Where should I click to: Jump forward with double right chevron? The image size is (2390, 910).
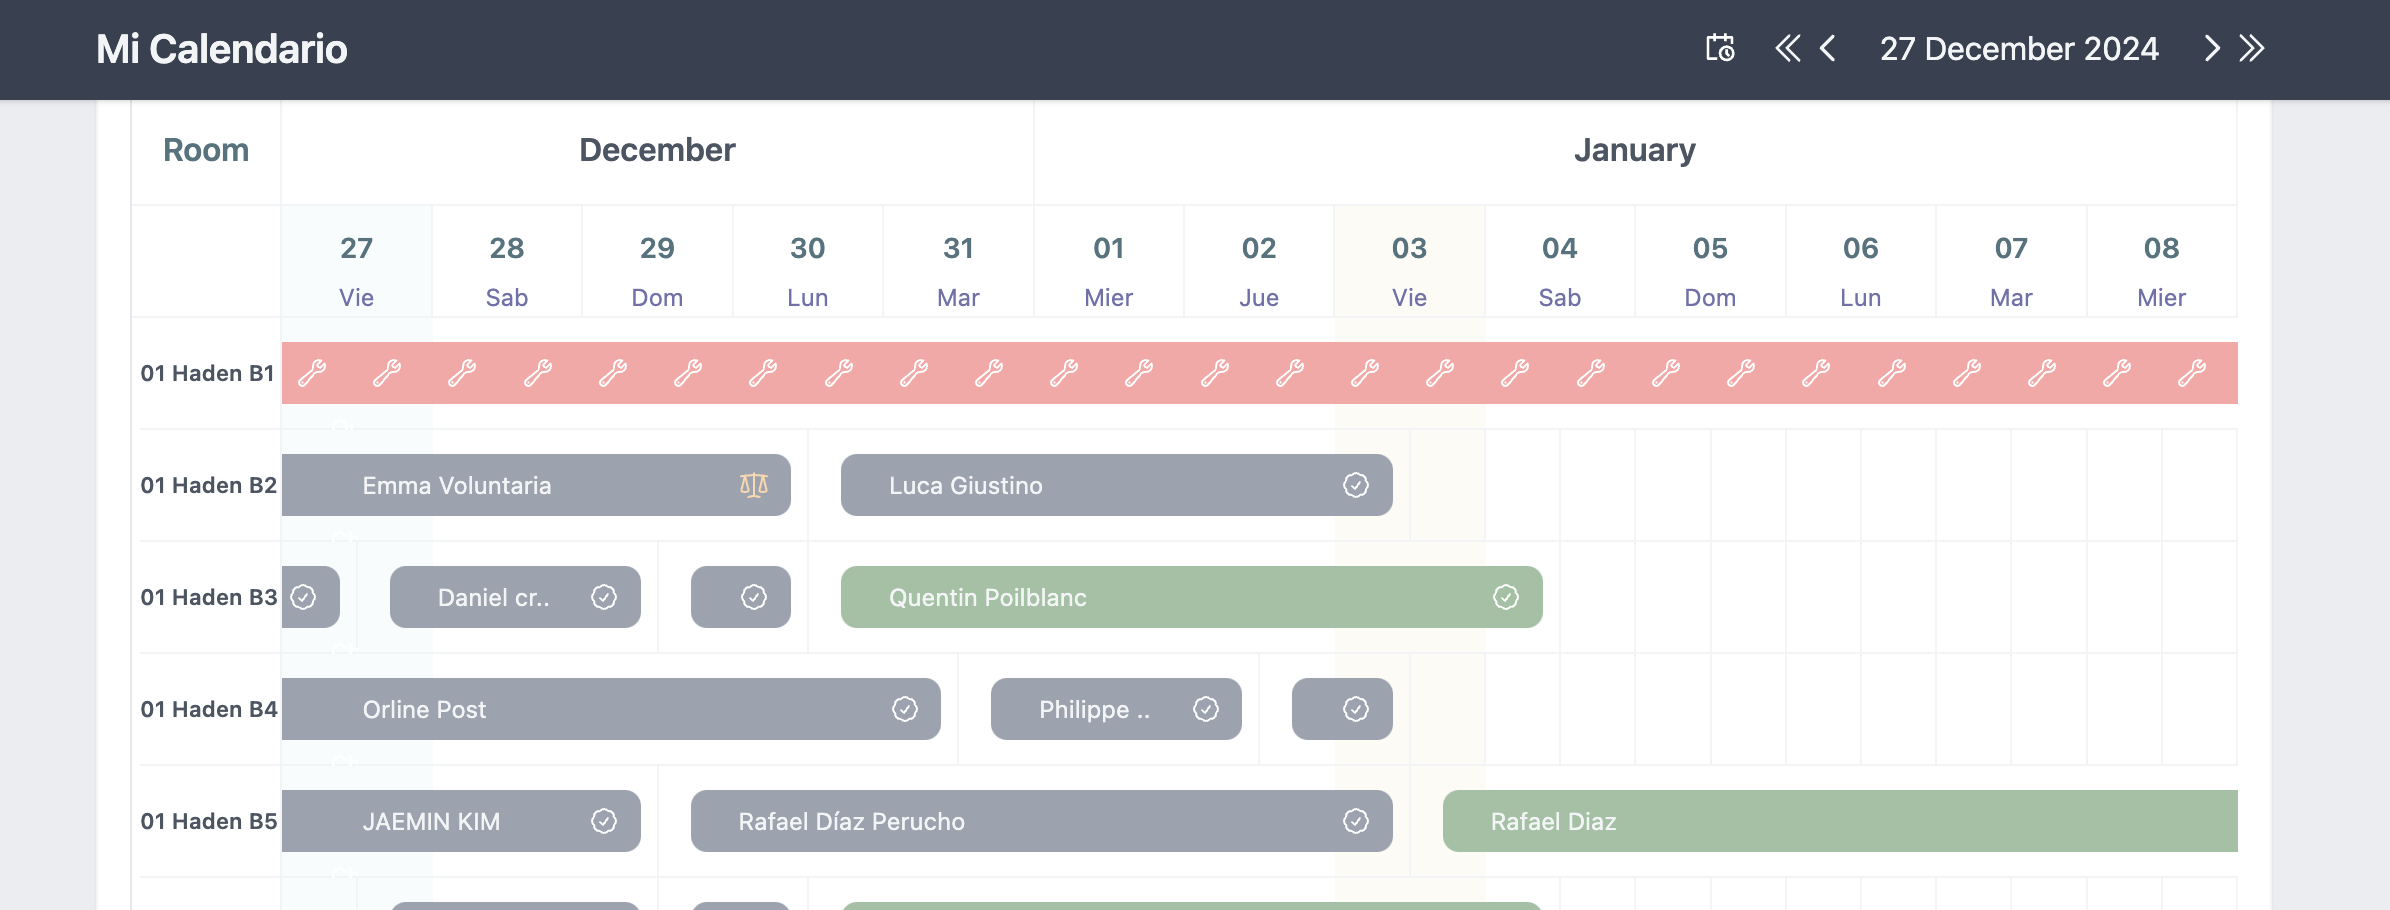click(x=2252, y=48)
